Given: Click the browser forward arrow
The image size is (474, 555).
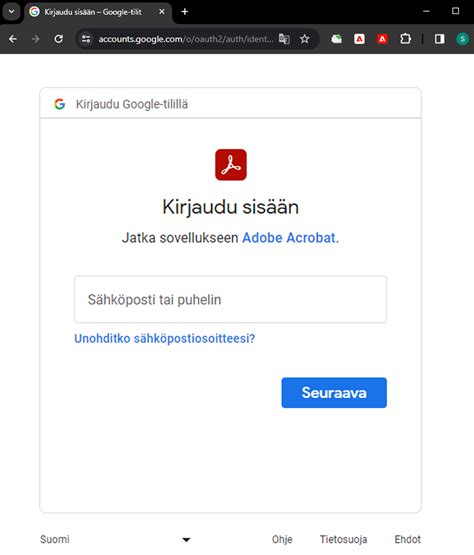Looking at the screenshot, I should pos(36,39).
